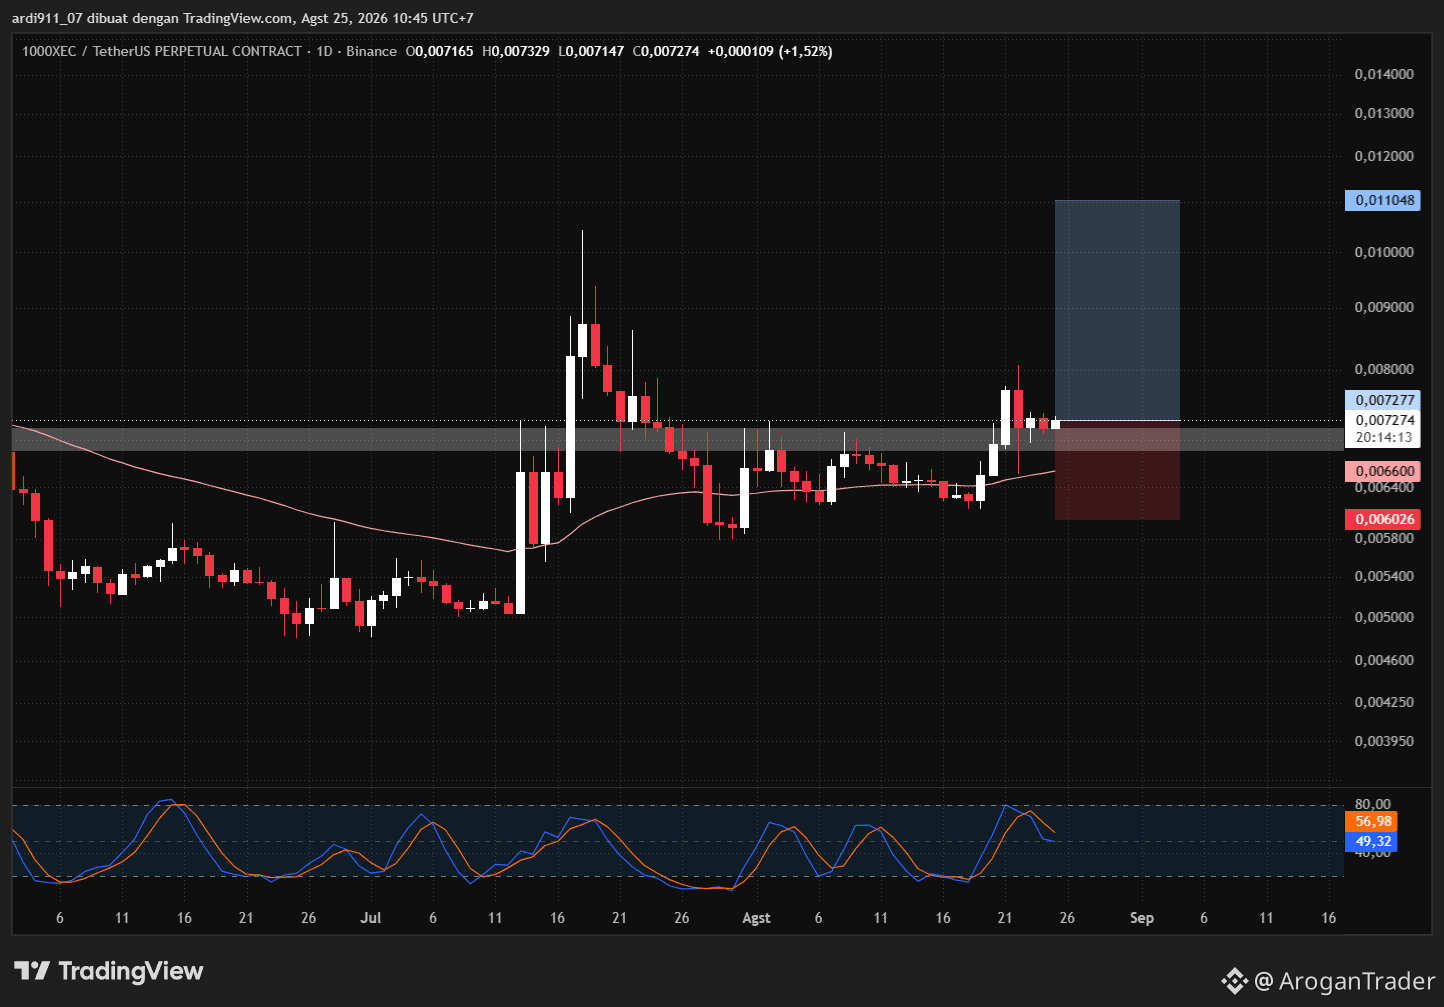Image resolution: width=1444 pixels, height=1007 pixels.
Task: Click the 0,013000 price axis label
Action: point(1384,113)
